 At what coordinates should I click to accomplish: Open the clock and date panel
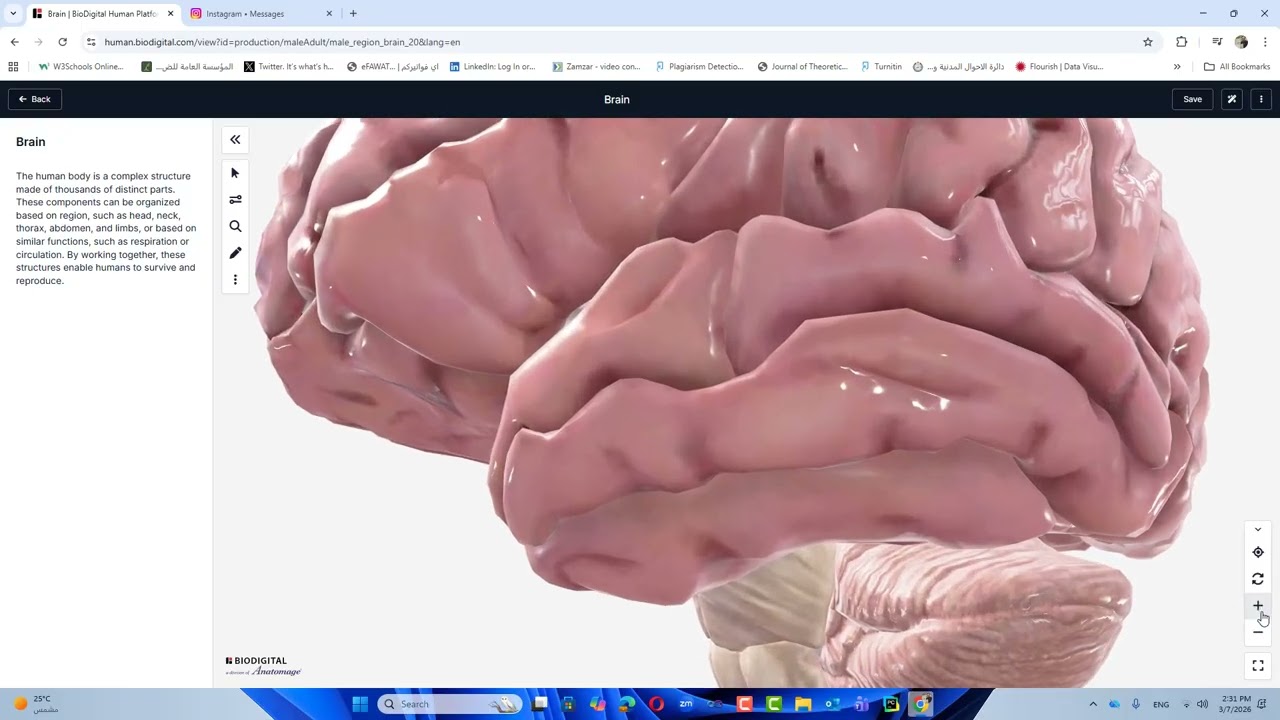1236,704
